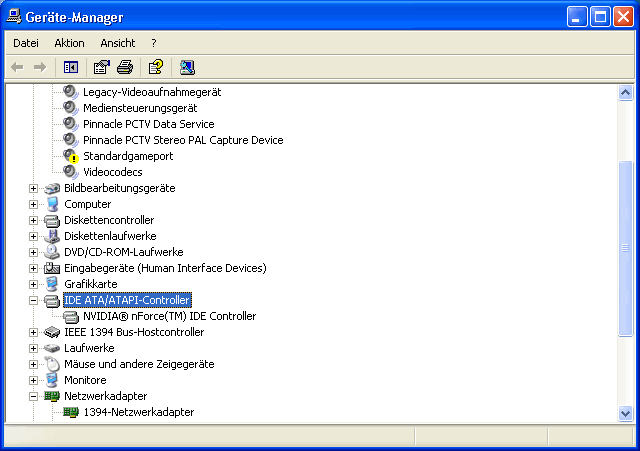The image size is (640, 451).
Task: Click the IDE ATA/ATAPI-Controller category icon
Action: [x=52, y=300]
